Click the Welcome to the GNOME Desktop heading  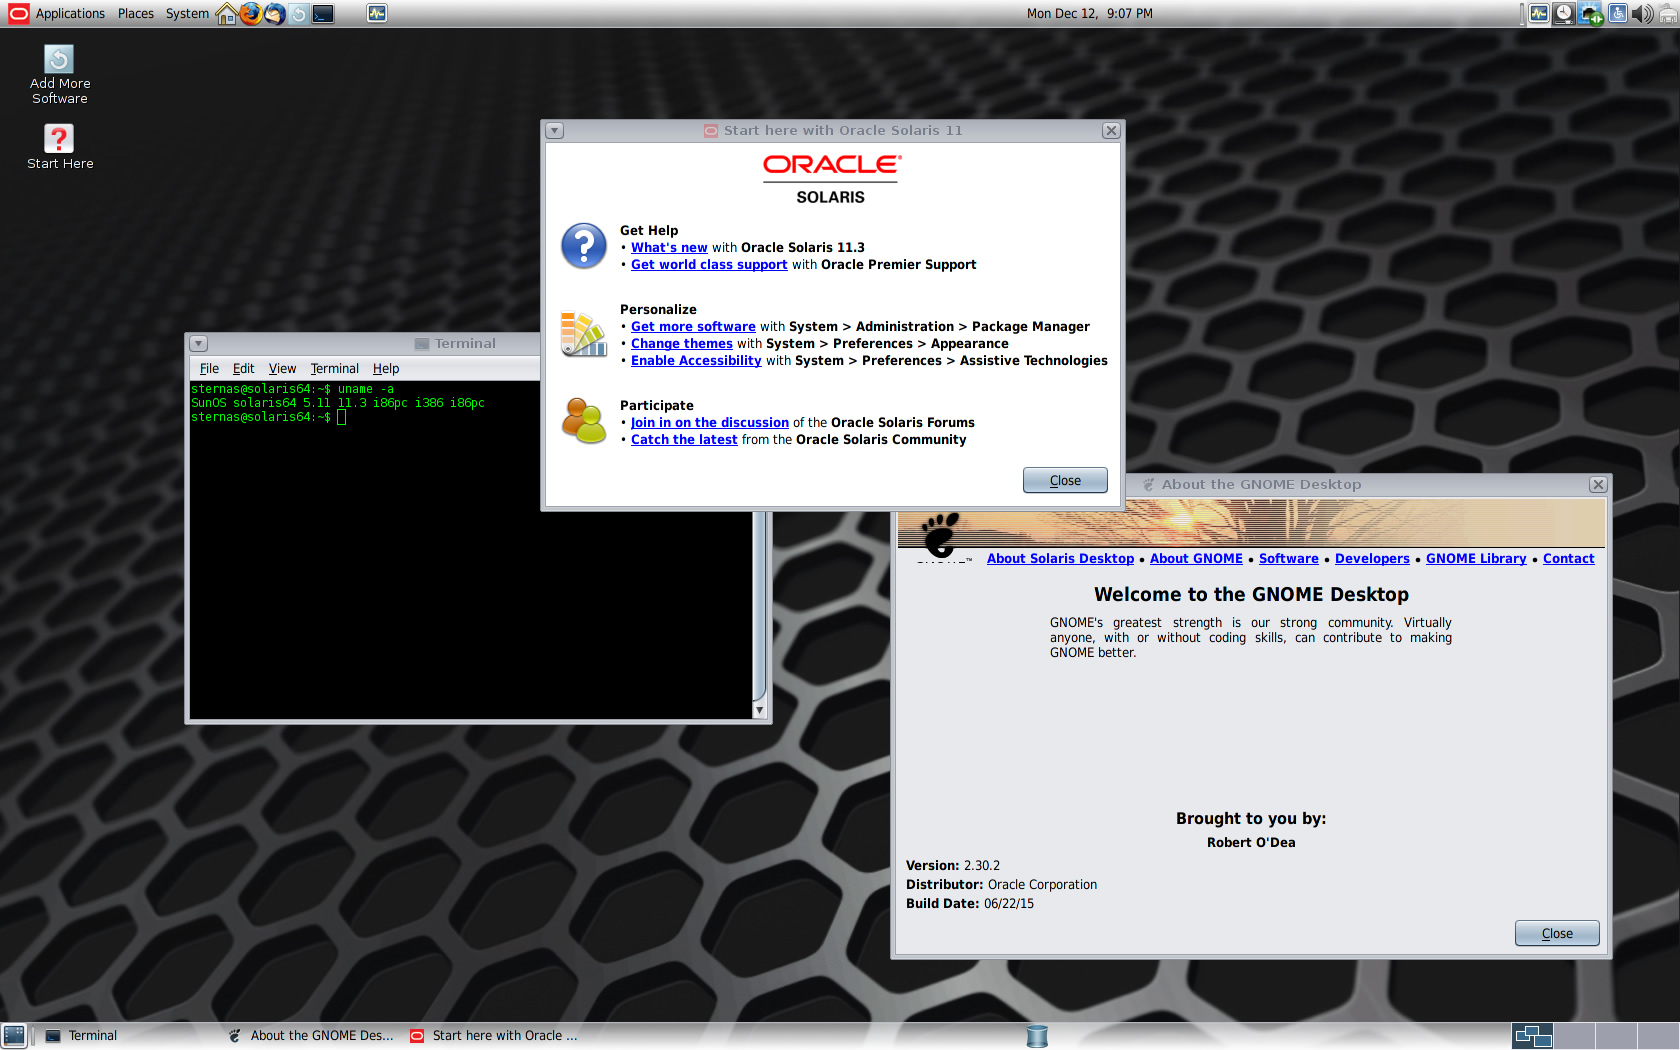pyautogui.click(x=1251, y=594)
